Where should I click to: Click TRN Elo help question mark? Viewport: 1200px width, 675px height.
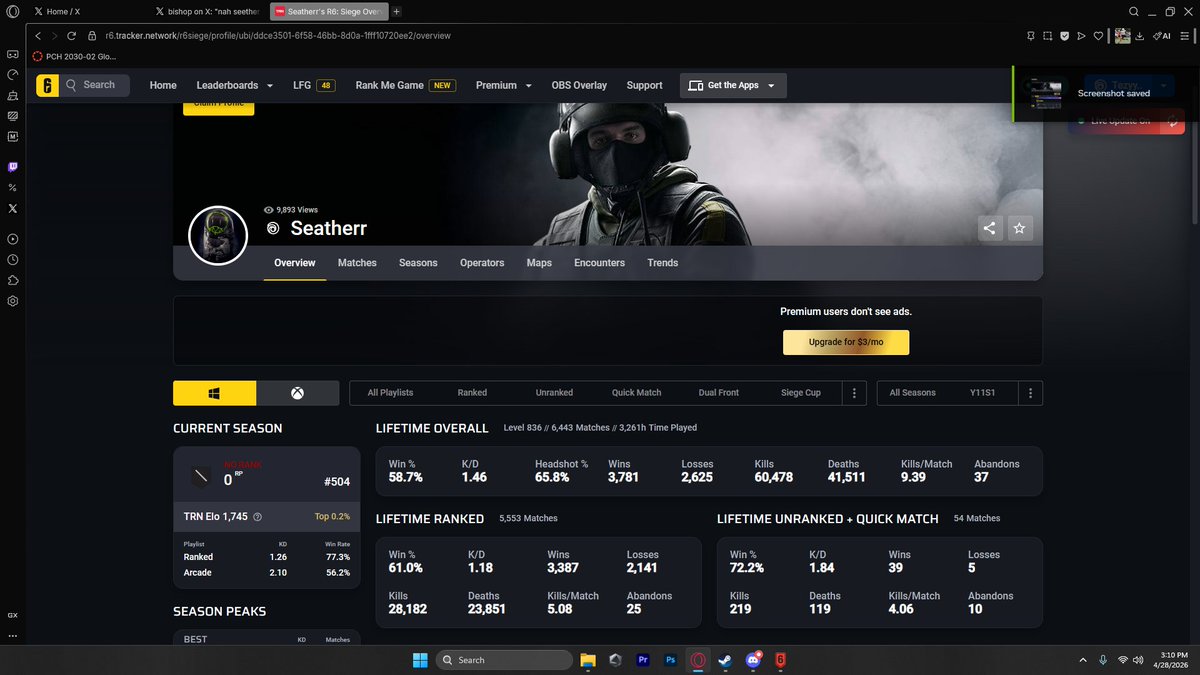pos(258,517)
